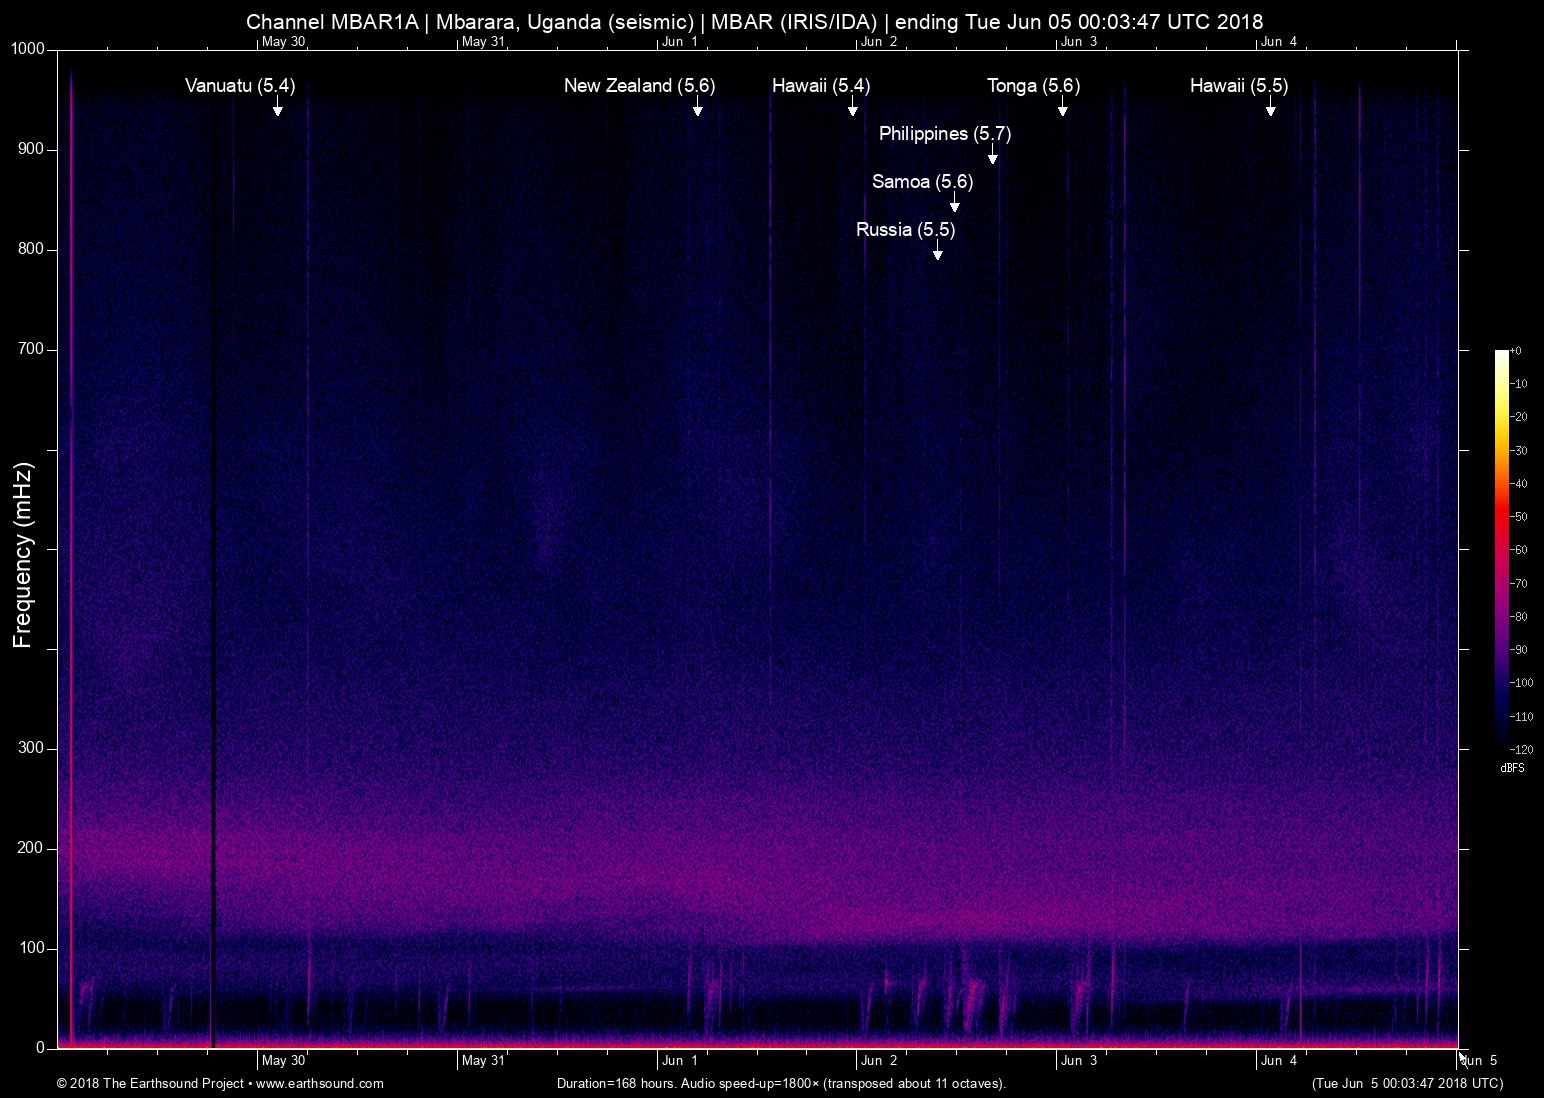
Task: Click the arrow under New Zealand (5.6)
Action: [697, 108]
